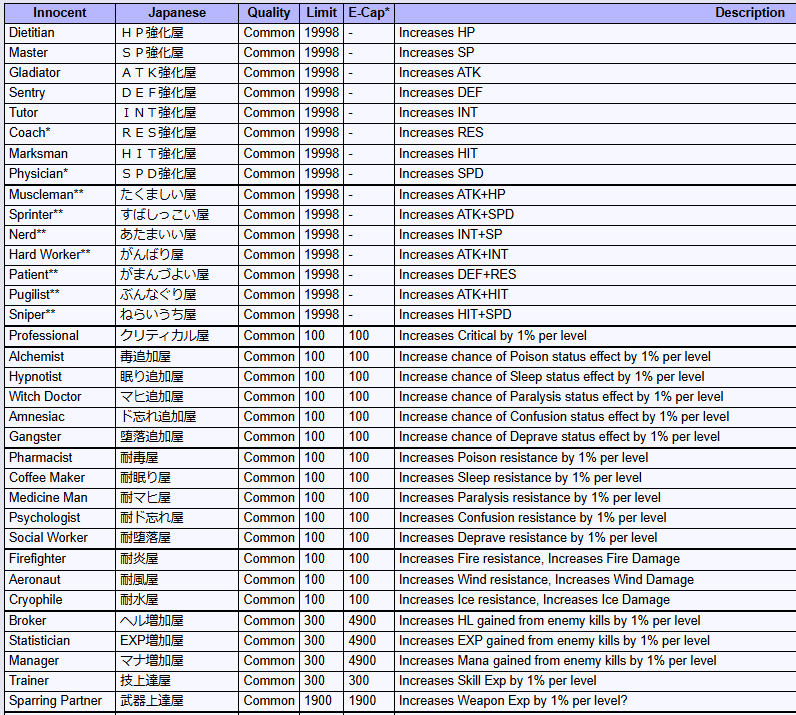The height and width of the screenshot is (715, 796).
Task: Click the Patient** cell
Action: [x=60, y=275]
